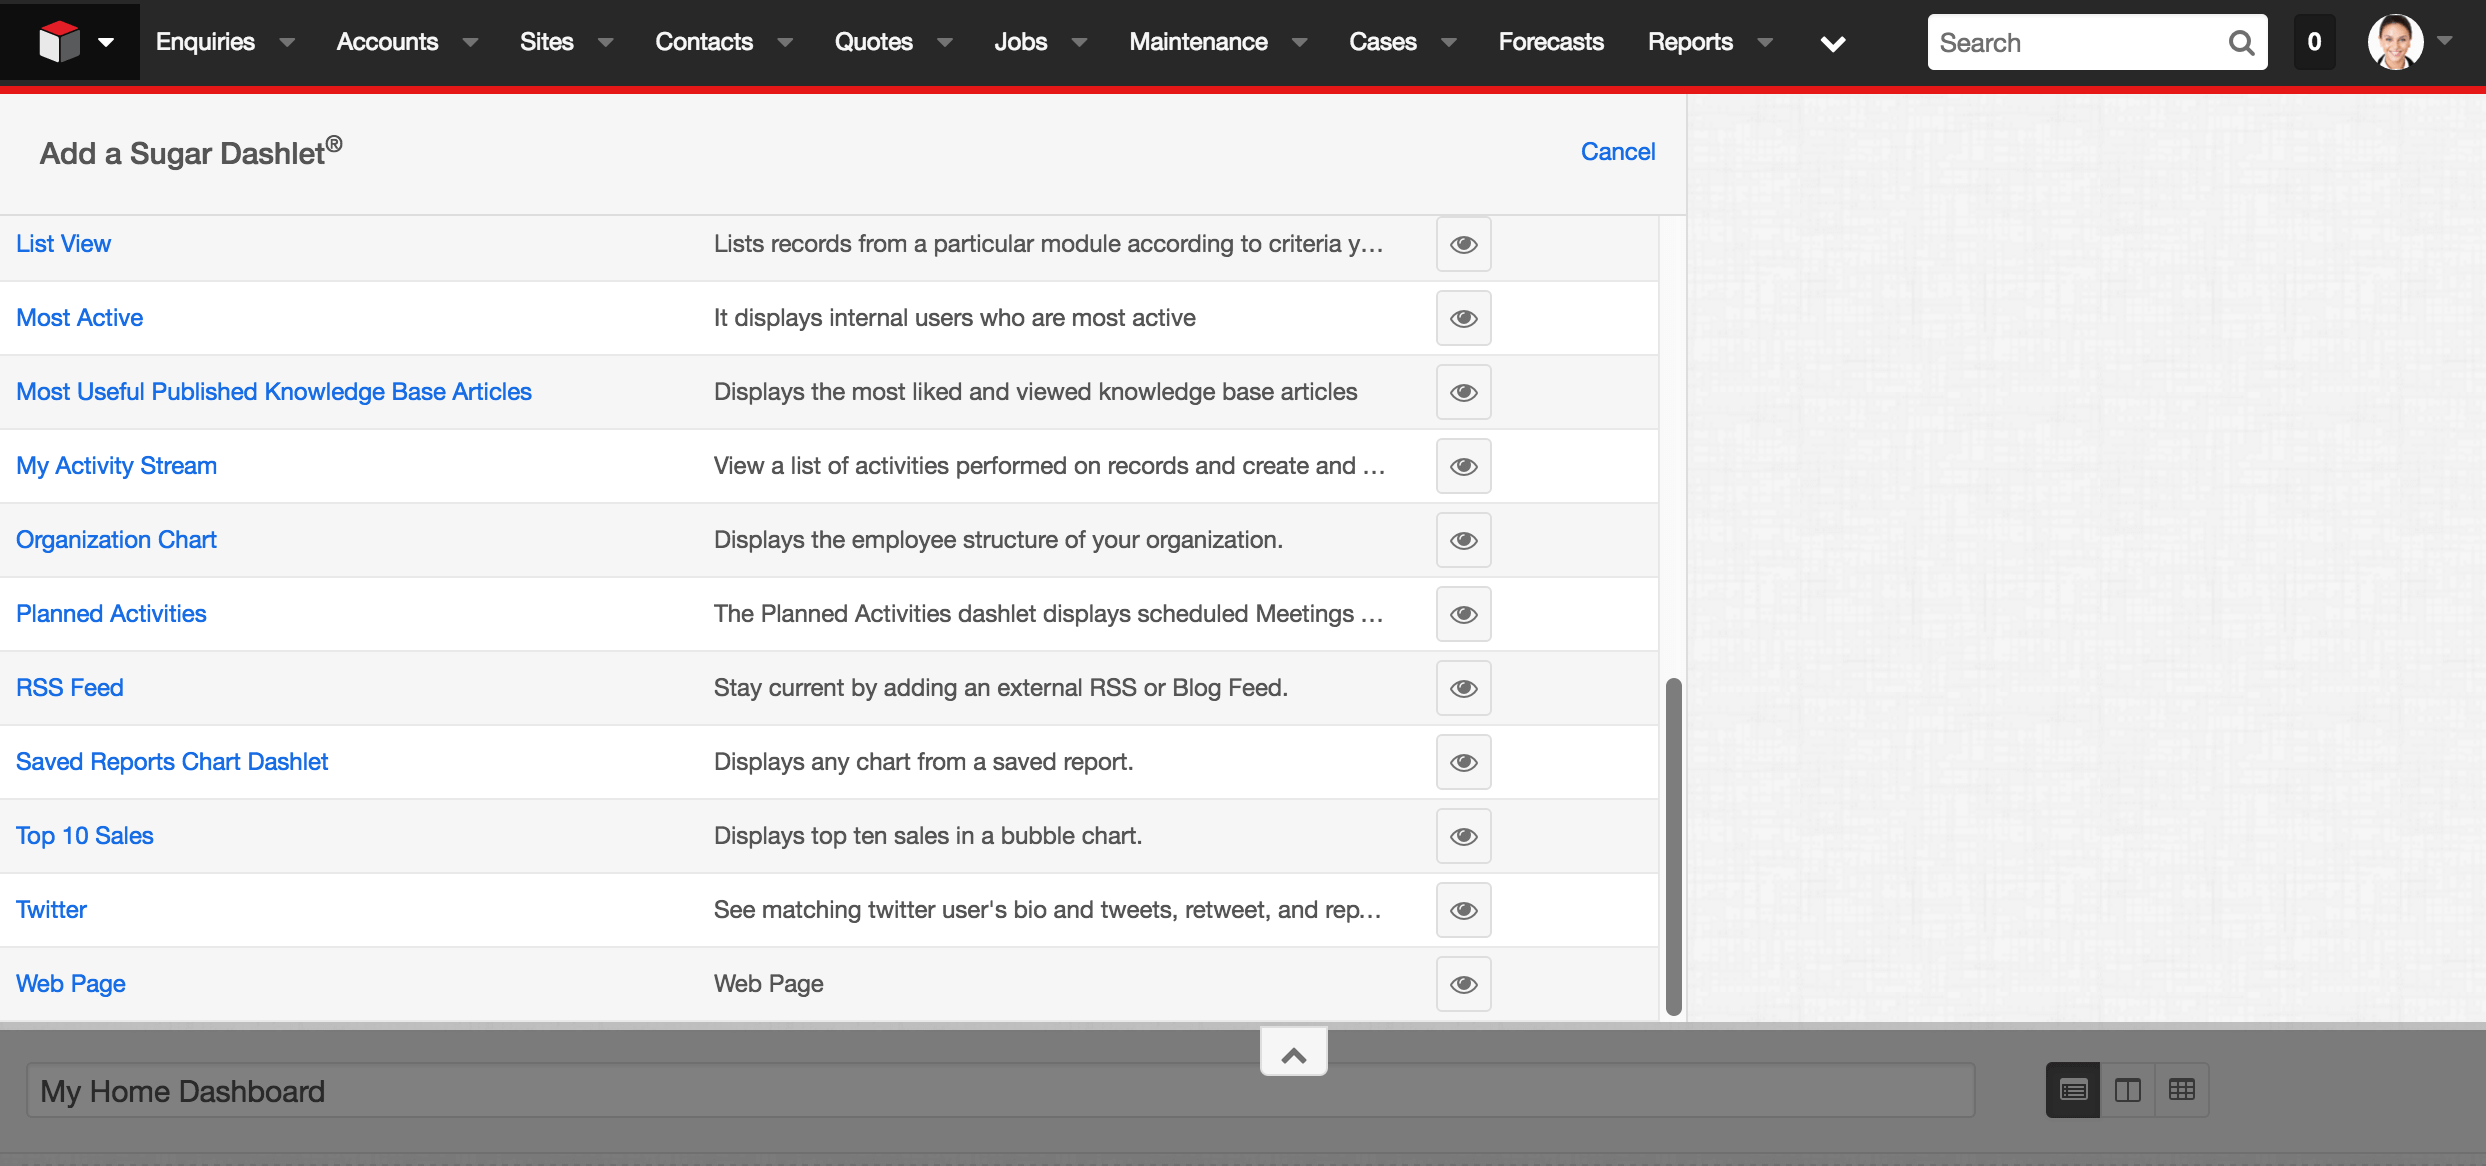This screenshot has width=2486, height=1166.
Task: Preview Saved Reports Chart eye icon
Action: pos(1463,762)
